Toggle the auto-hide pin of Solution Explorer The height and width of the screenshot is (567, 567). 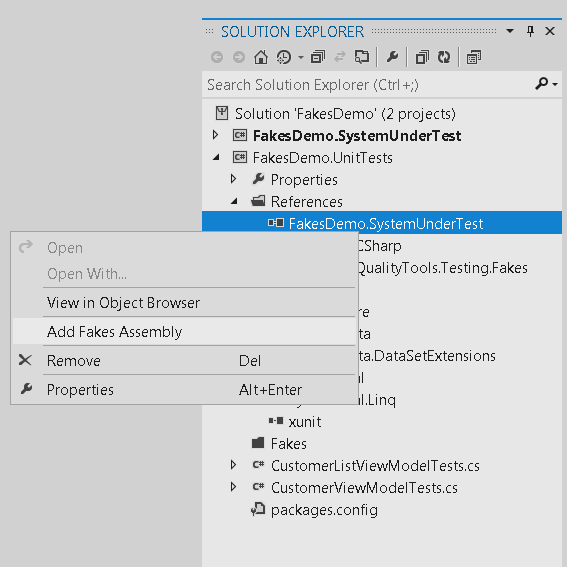(x=530, y=31)
